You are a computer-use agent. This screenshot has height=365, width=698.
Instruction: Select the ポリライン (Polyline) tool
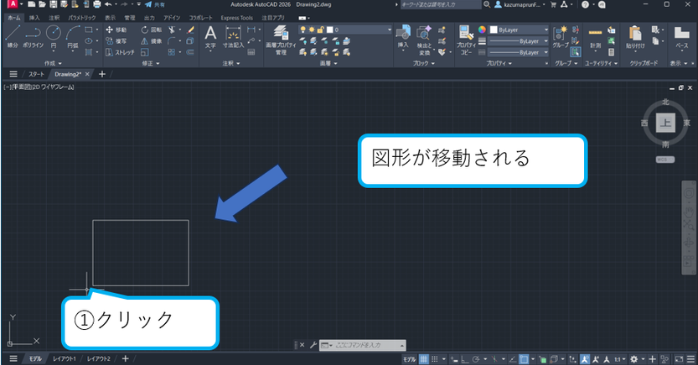pos(33,36)
